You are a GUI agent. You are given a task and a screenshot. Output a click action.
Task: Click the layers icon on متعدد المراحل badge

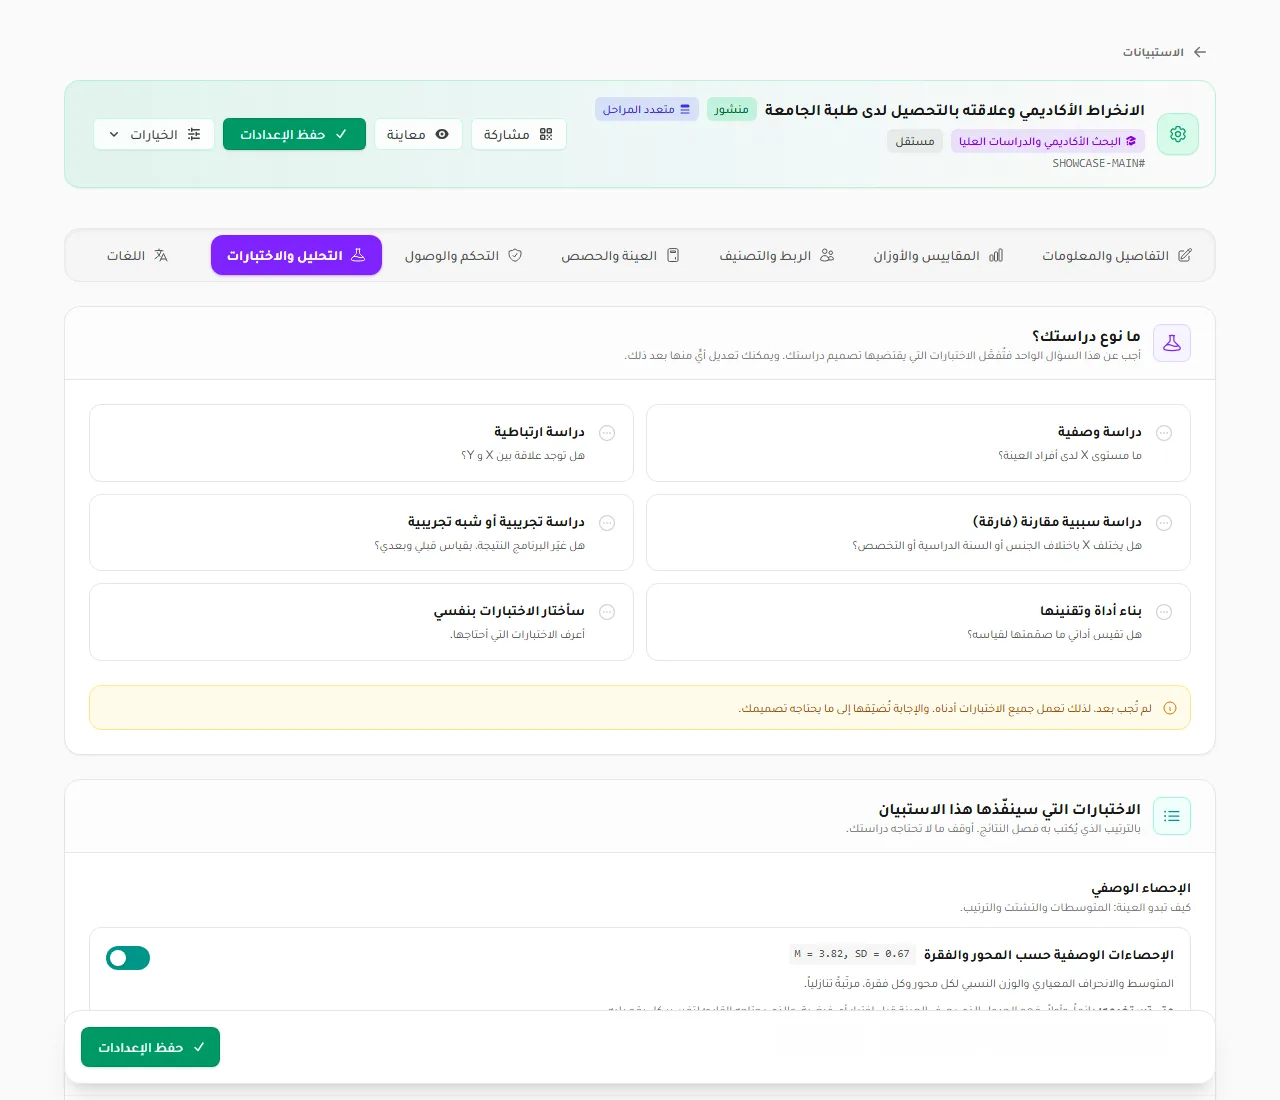pyautogui.click(x=685, y=109)
